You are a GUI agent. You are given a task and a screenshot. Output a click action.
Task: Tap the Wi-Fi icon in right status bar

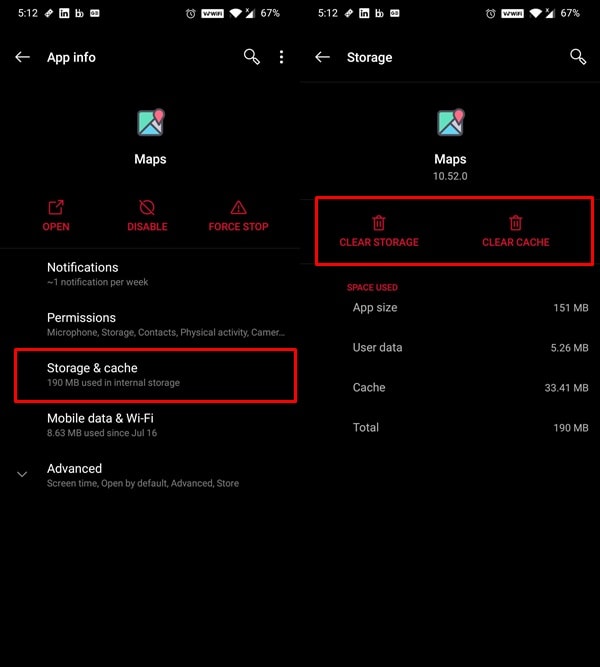pos(535,14)
